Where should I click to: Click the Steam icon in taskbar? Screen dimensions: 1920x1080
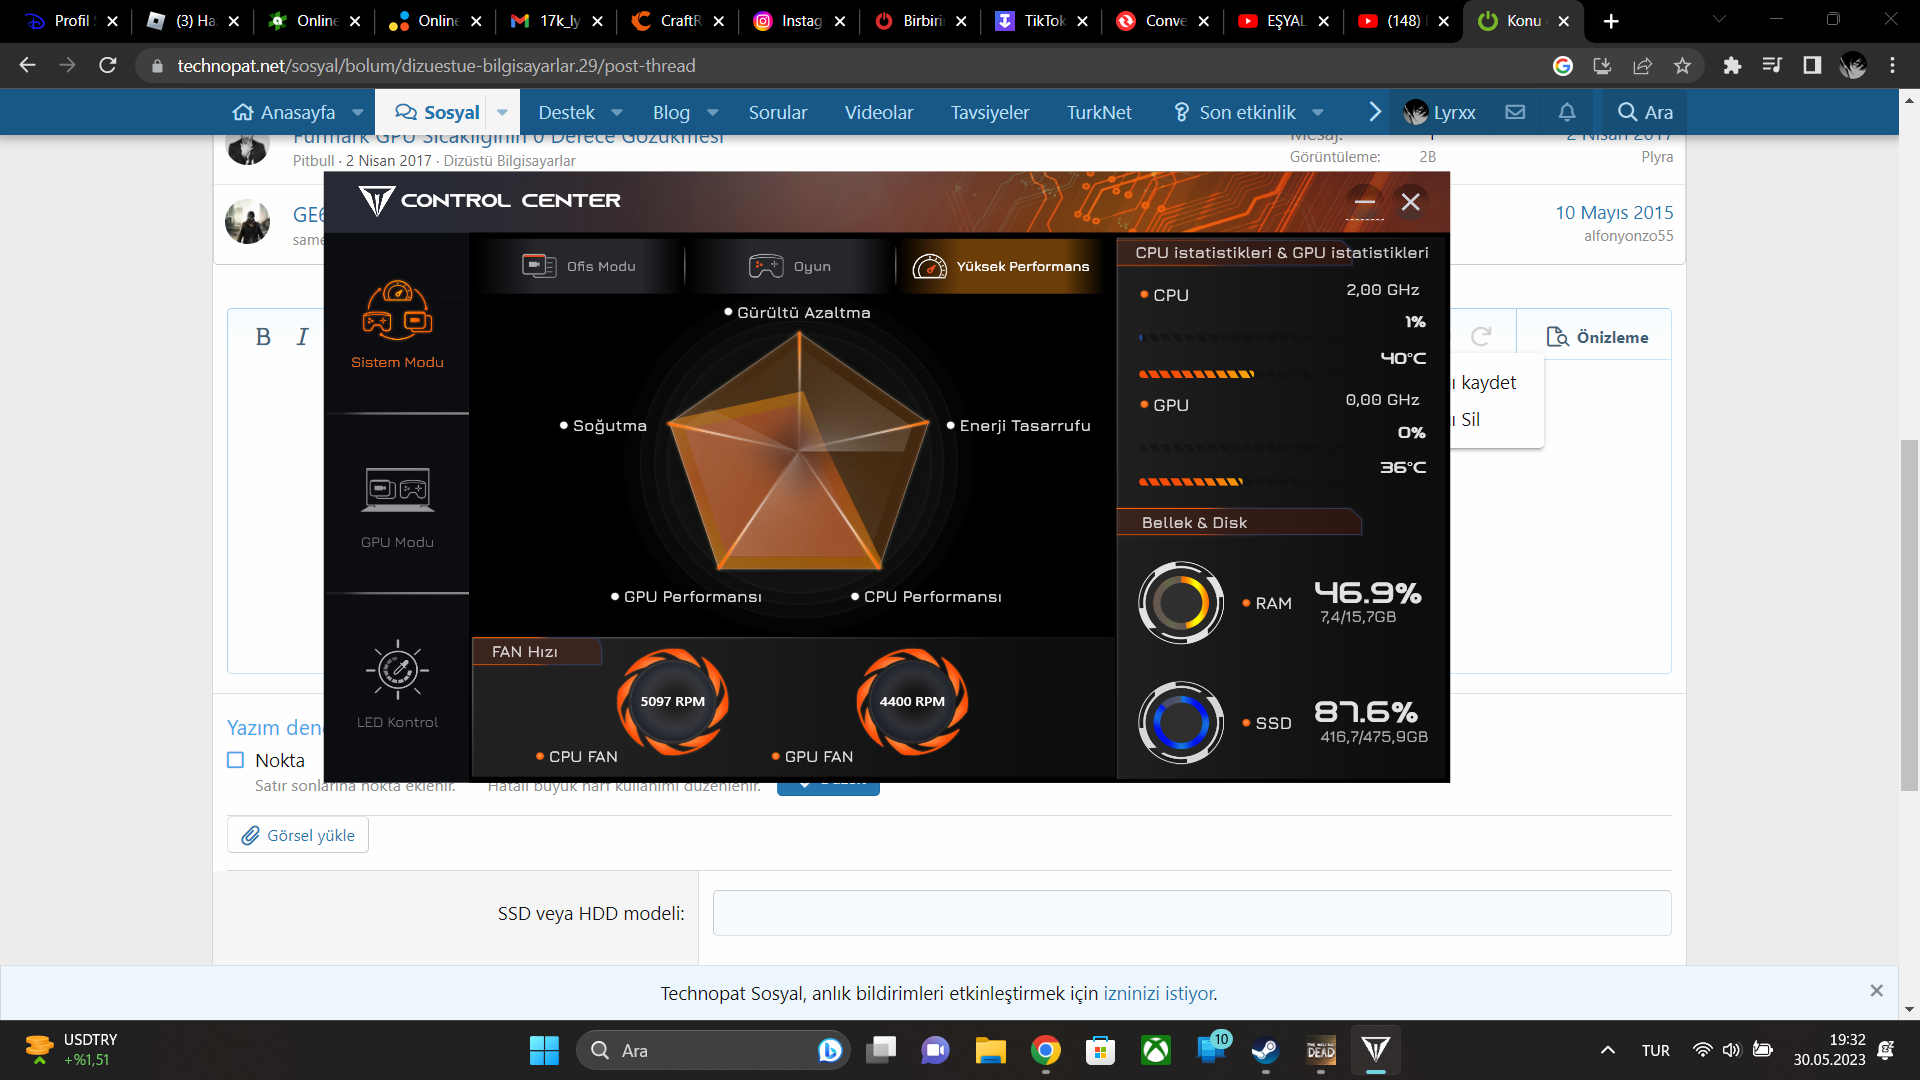(1265, 1050)
